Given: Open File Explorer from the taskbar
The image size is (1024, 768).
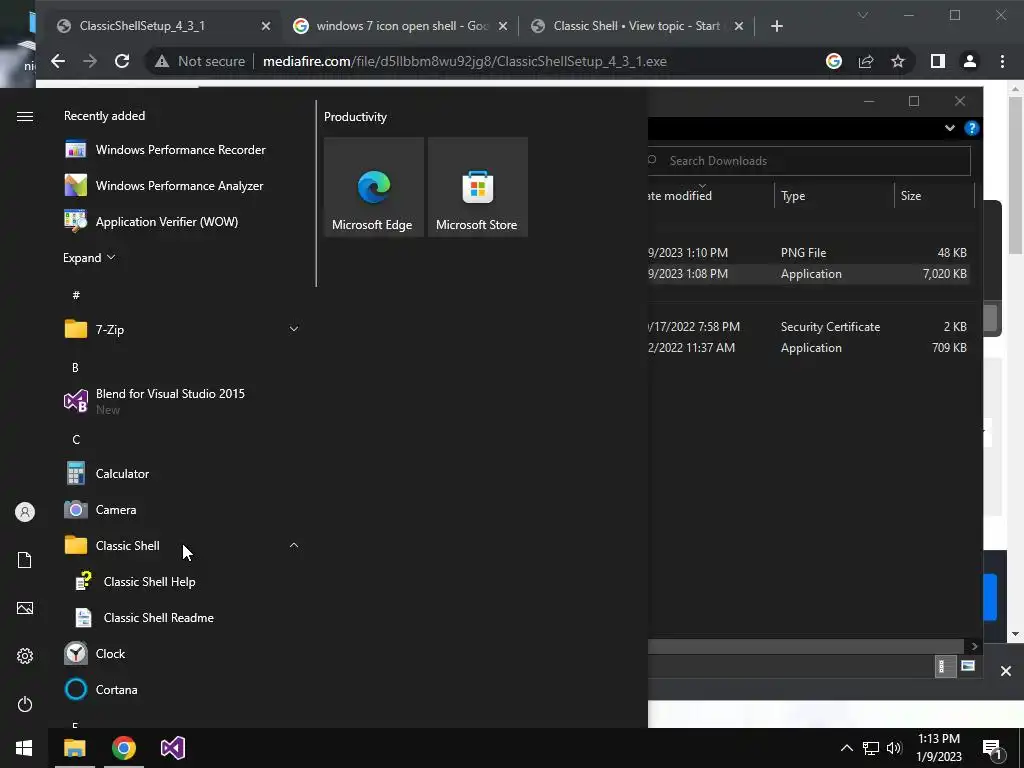Looking at the screenshot, I should [x=74, y=748].
